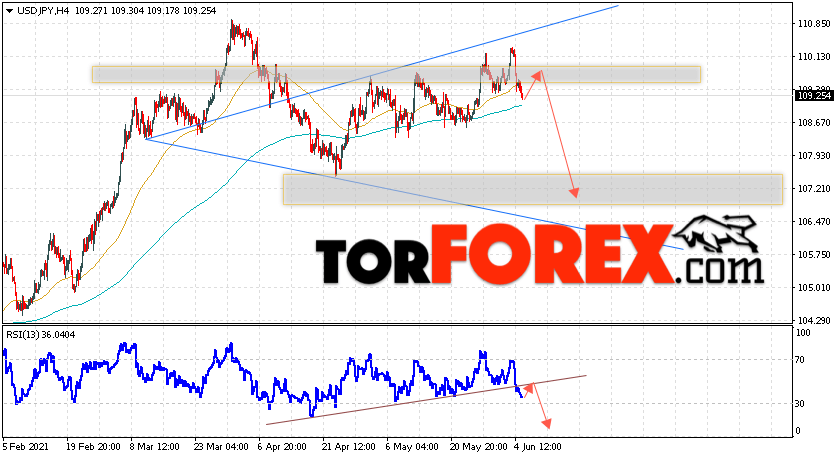Viewport: 838px width, 458px height.
Task: Select the current price label 109.254
Action: (813, 96)
